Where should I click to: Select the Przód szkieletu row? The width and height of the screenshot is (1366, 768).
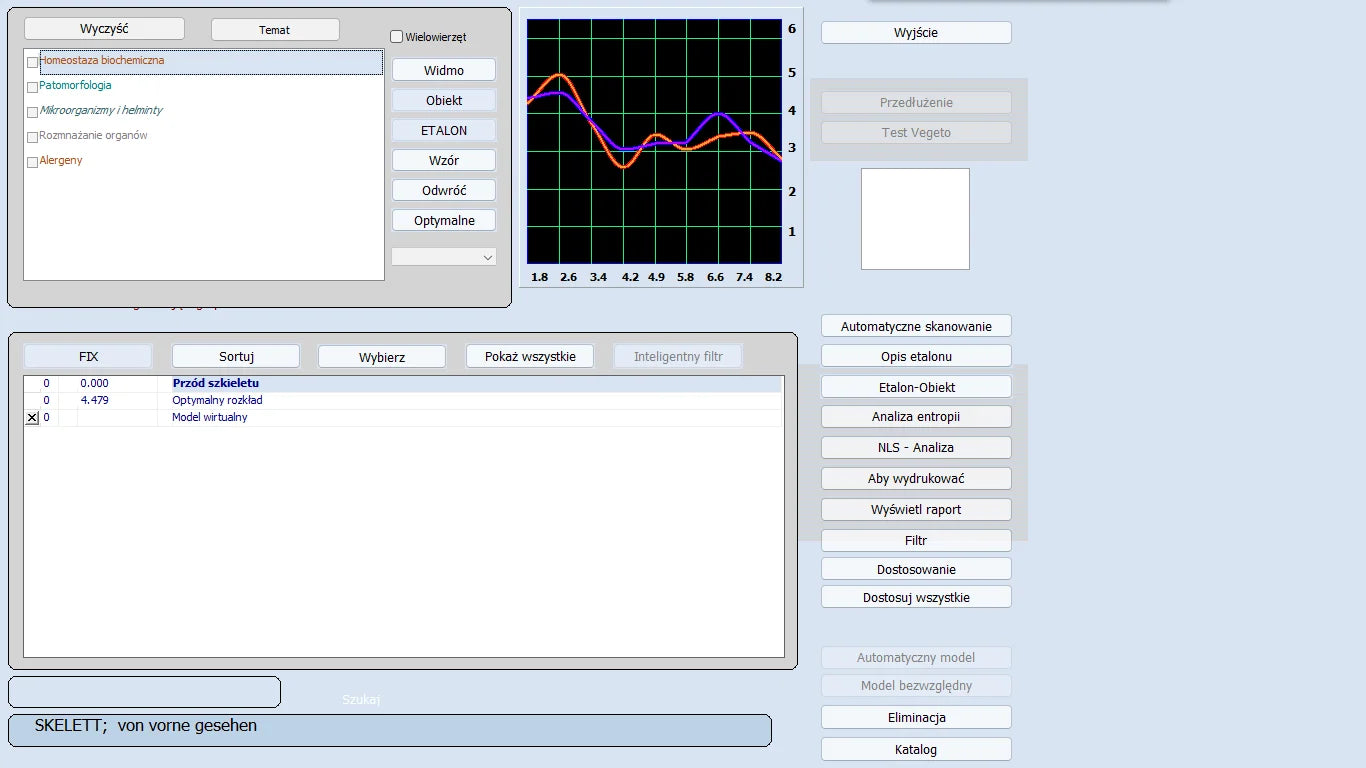click(x=216, y=383)
